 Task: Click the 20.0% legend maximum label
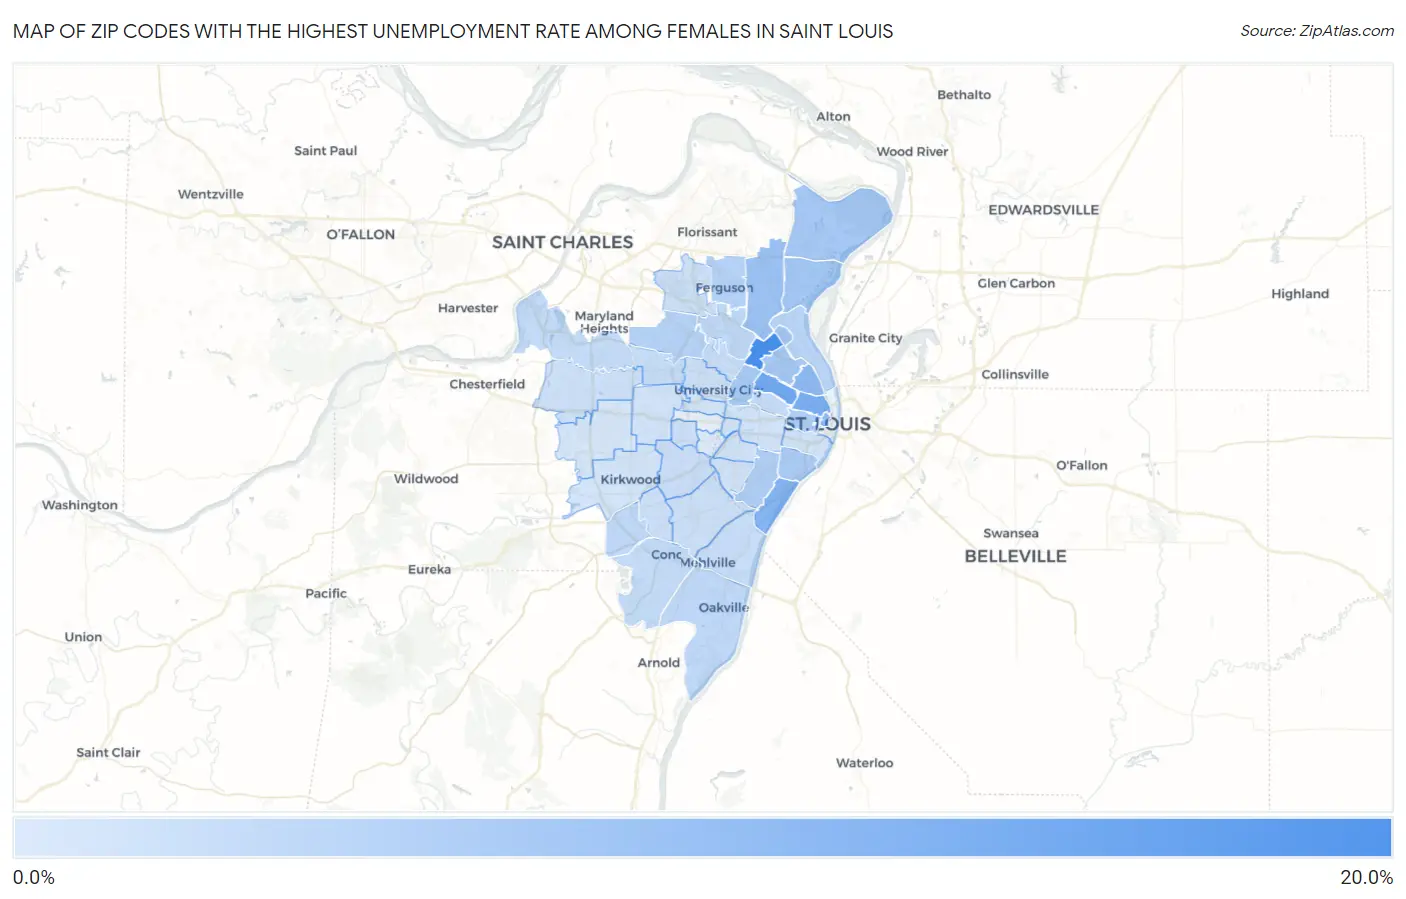click(1366, 878)
